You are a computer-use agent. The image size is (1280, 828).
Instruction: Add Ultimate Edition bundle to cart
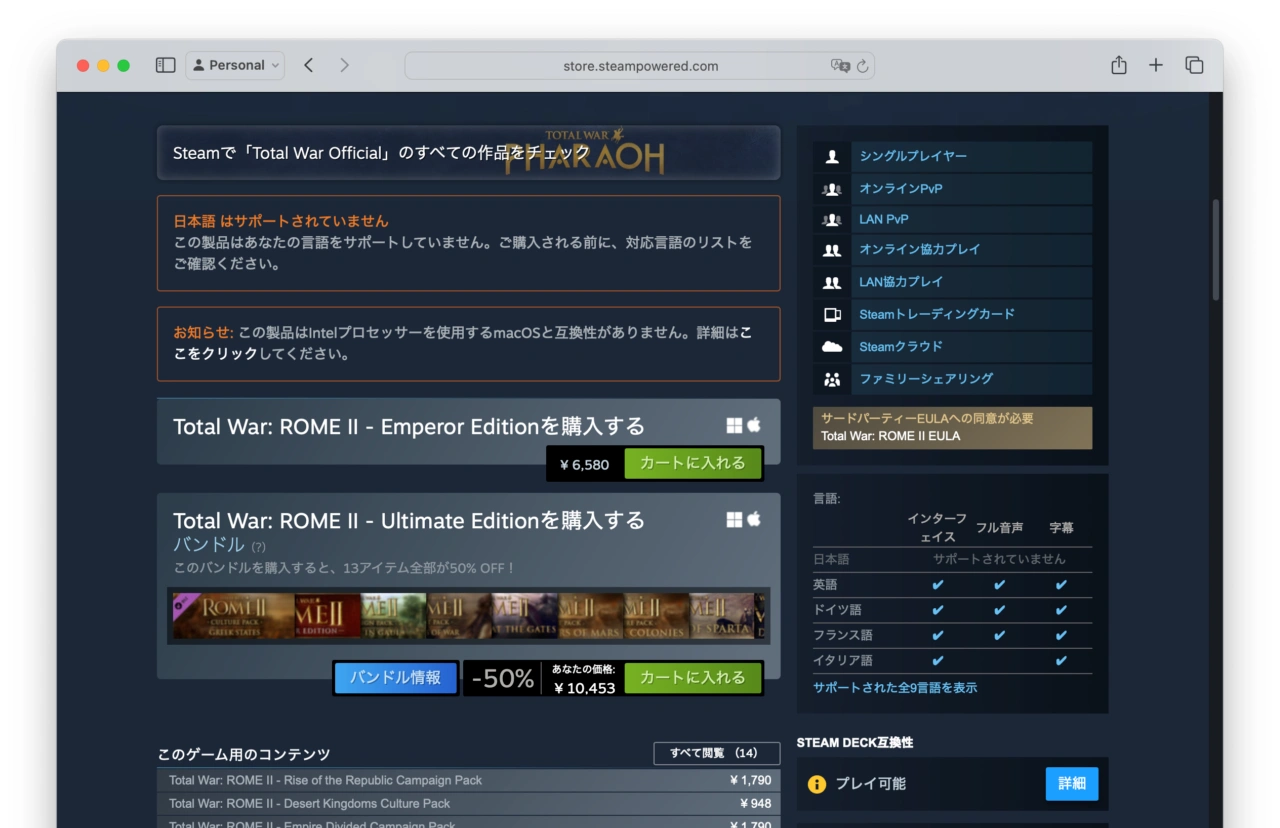coord(692,677)
